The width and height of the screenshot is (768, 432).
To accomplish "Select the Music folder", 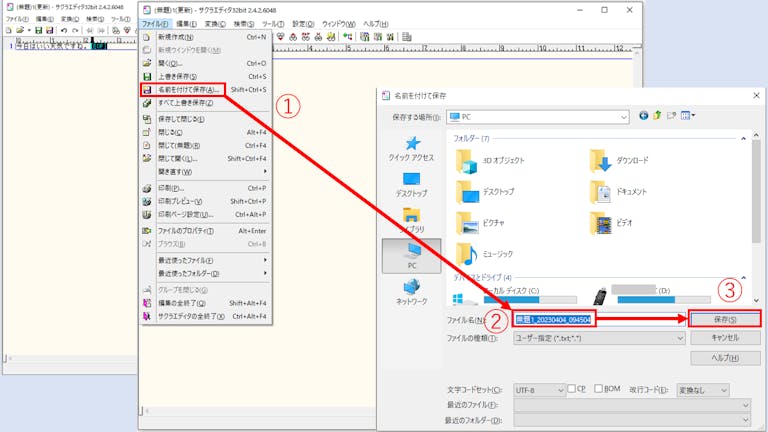I will point(485,254).
